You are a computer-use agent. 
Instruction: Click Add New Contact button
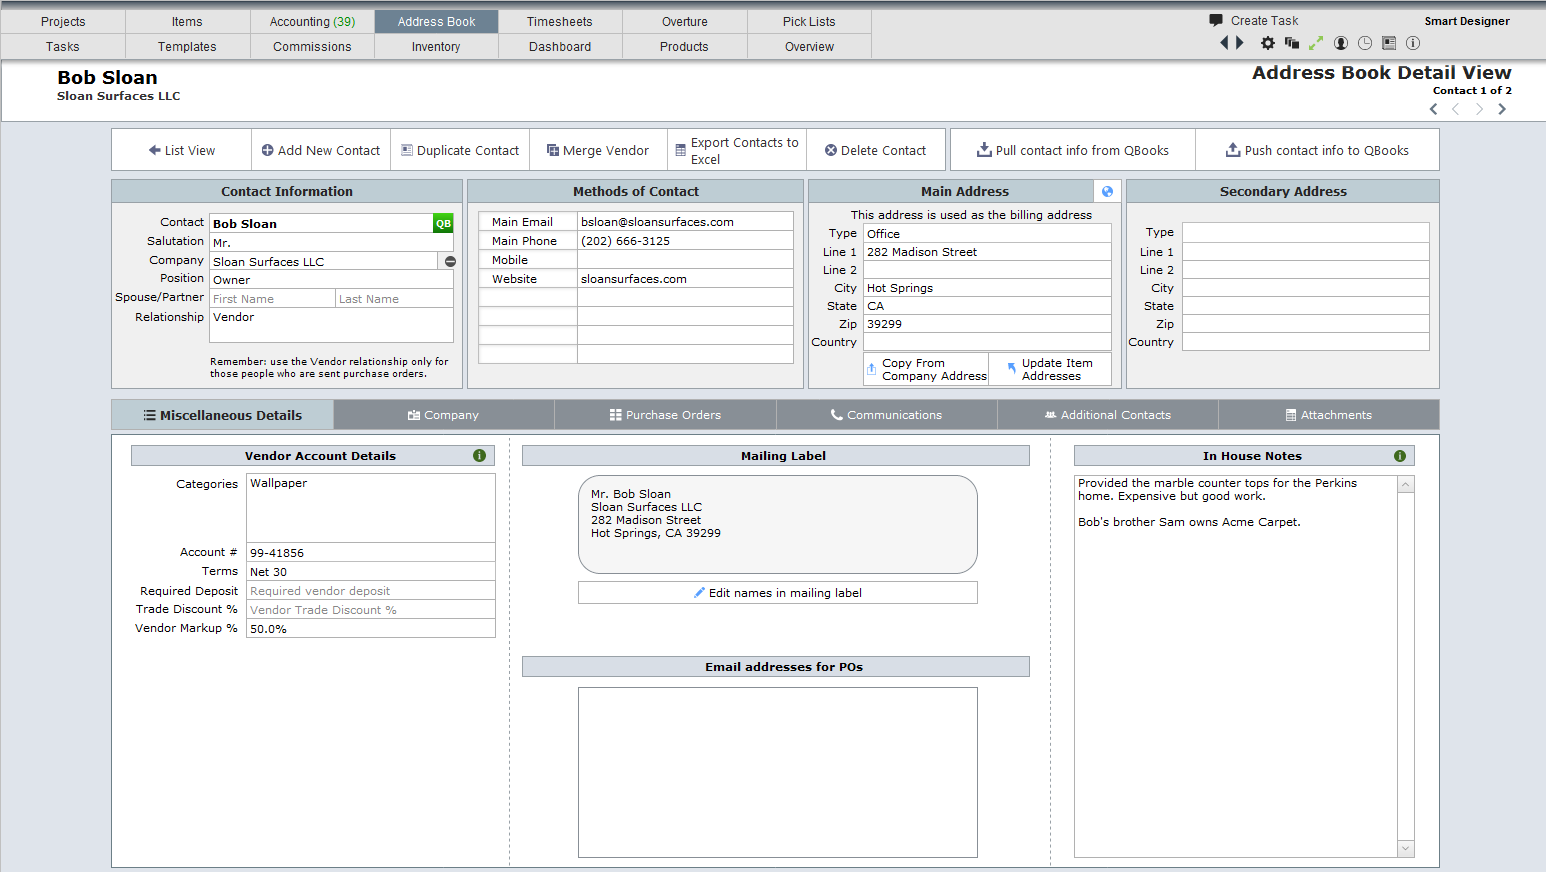(321, 150)
